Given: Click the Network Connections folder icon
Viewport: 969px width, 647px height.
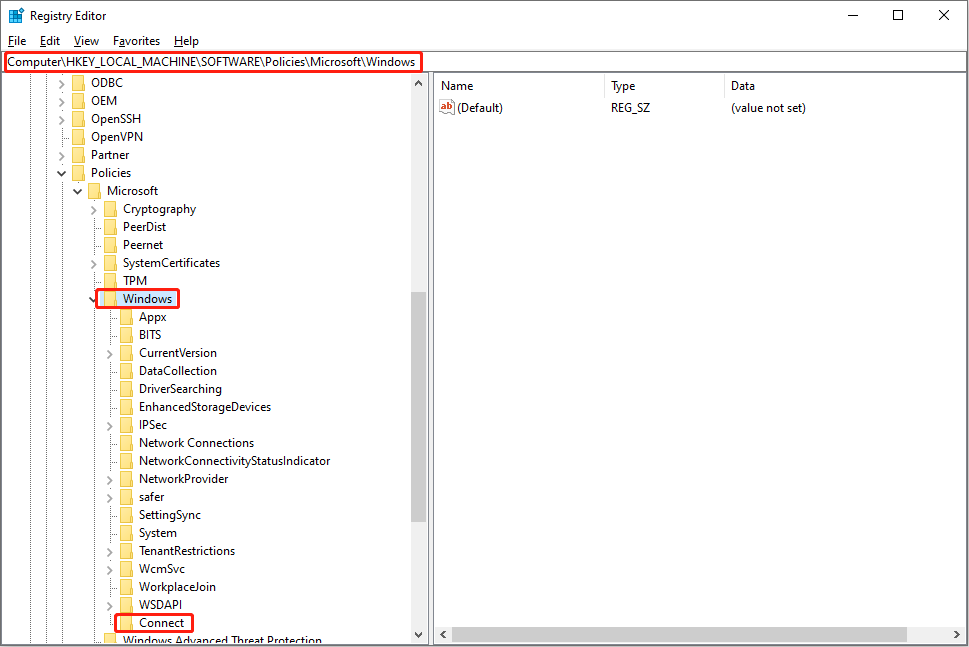Looking at the screenshot, I should point(127,442).
